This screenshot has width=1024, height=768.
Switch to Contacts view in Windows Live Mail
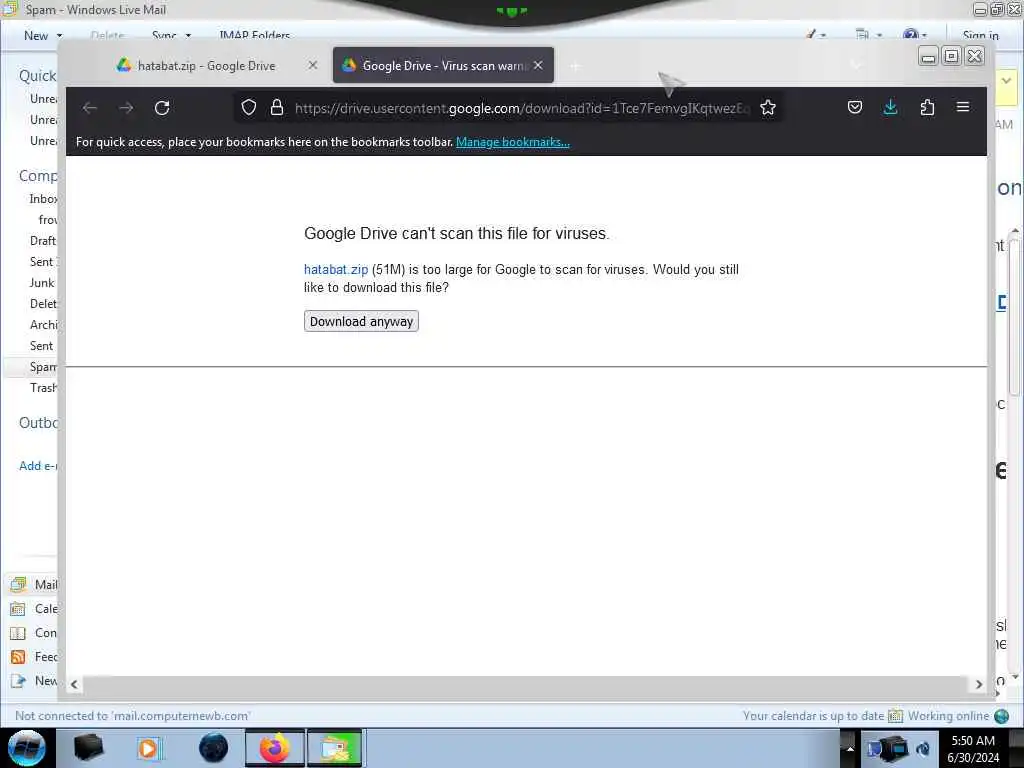(34, 633)
